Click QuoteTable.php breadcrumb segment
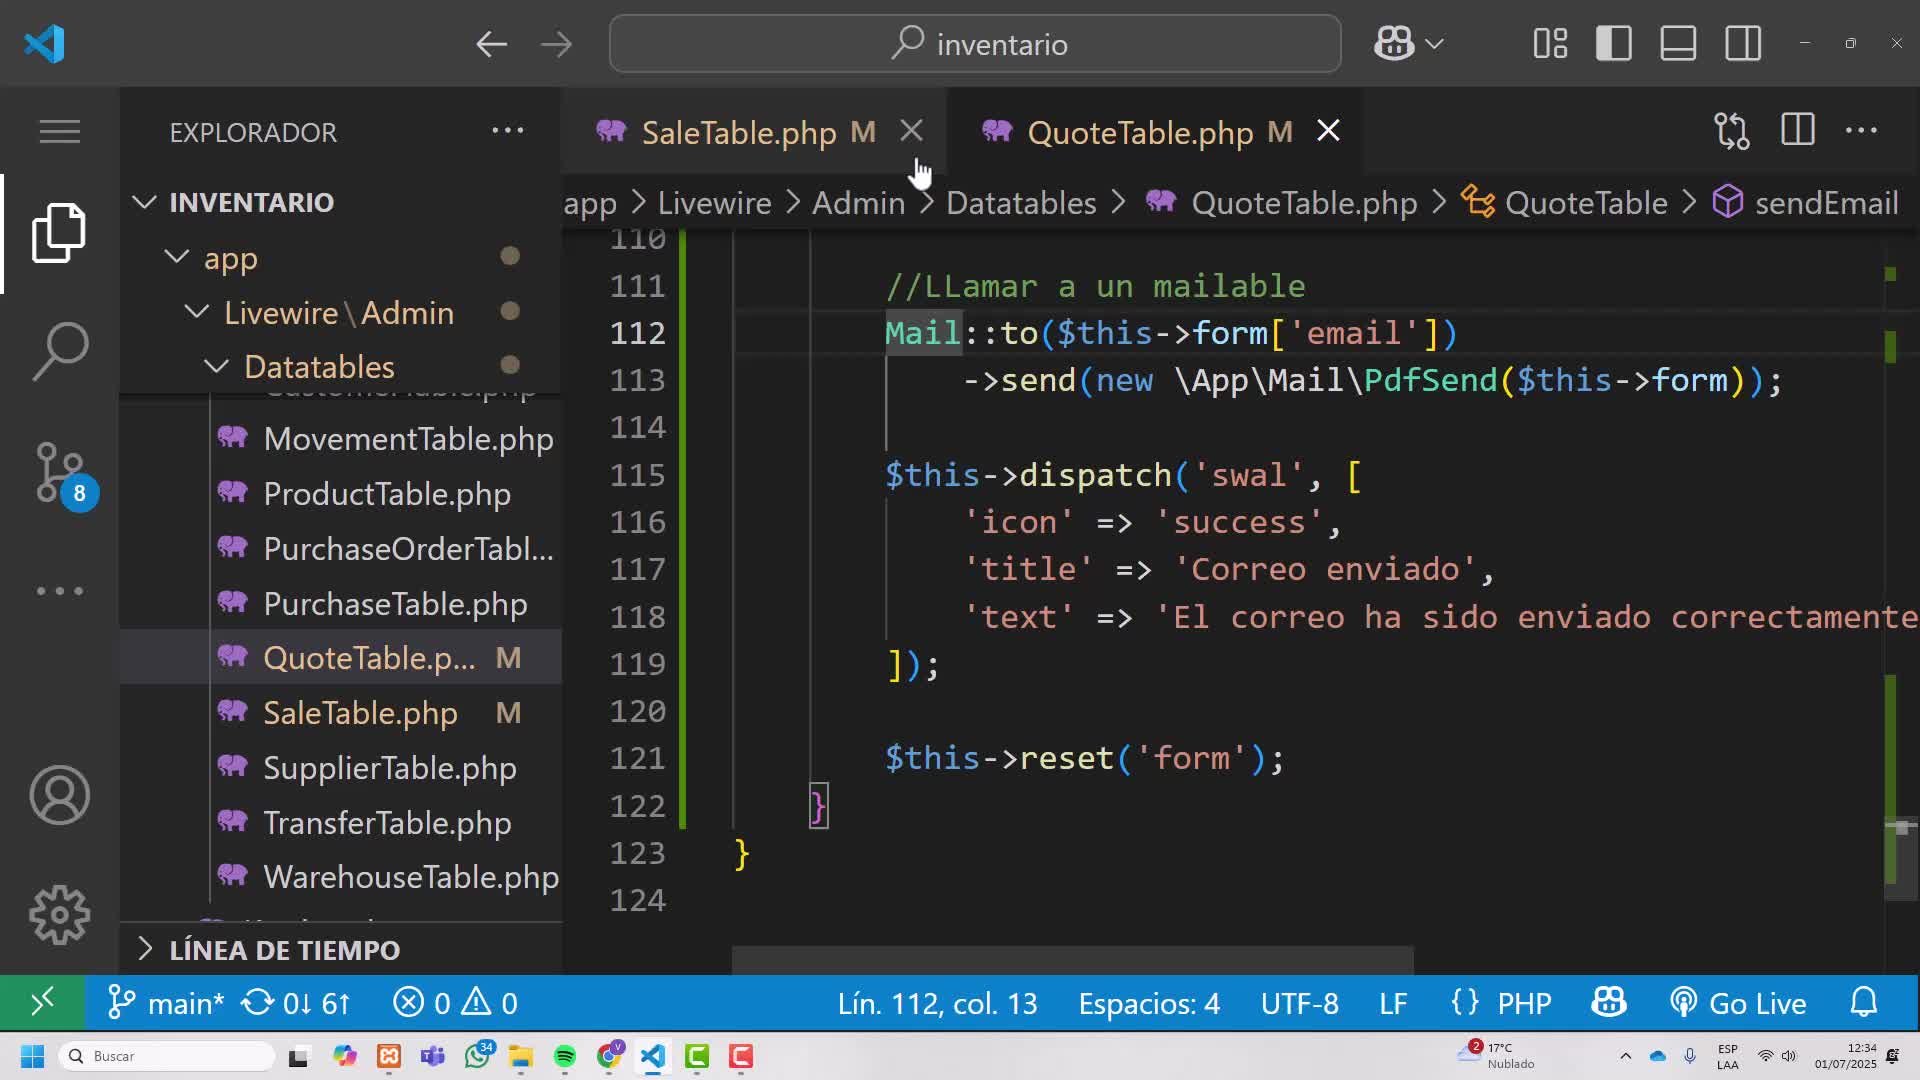This screenshot has width=1920, height=1080. 1282,203
